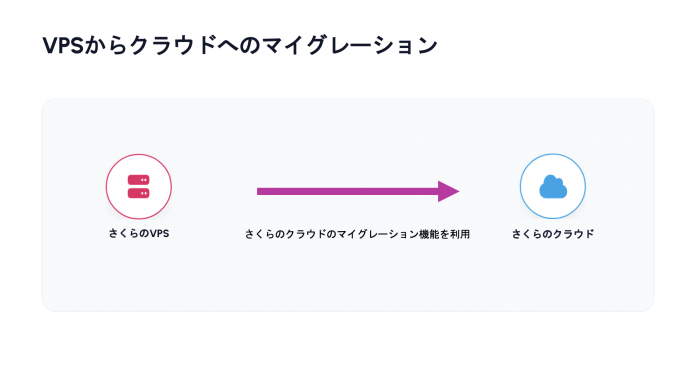Click the VPSからクラウドへのマイグレーション heading

(x=240, y=46)
